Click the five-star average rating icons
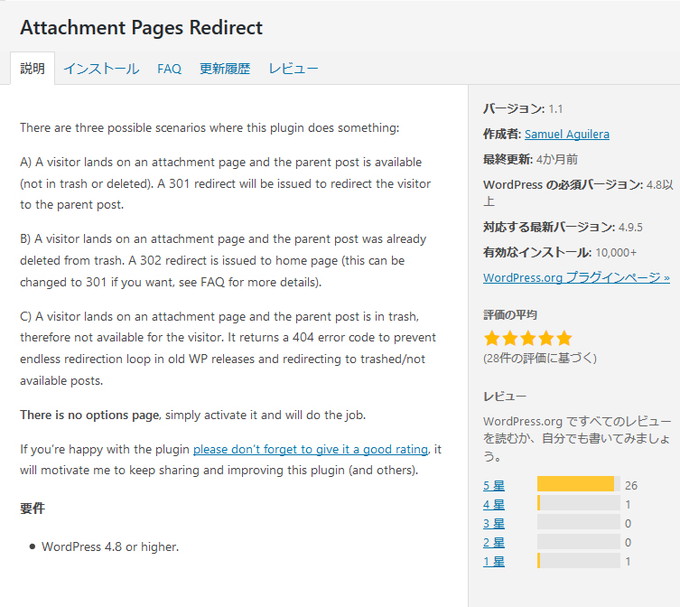The height and width of the screenshot is (607, 680). click(528, 338)
